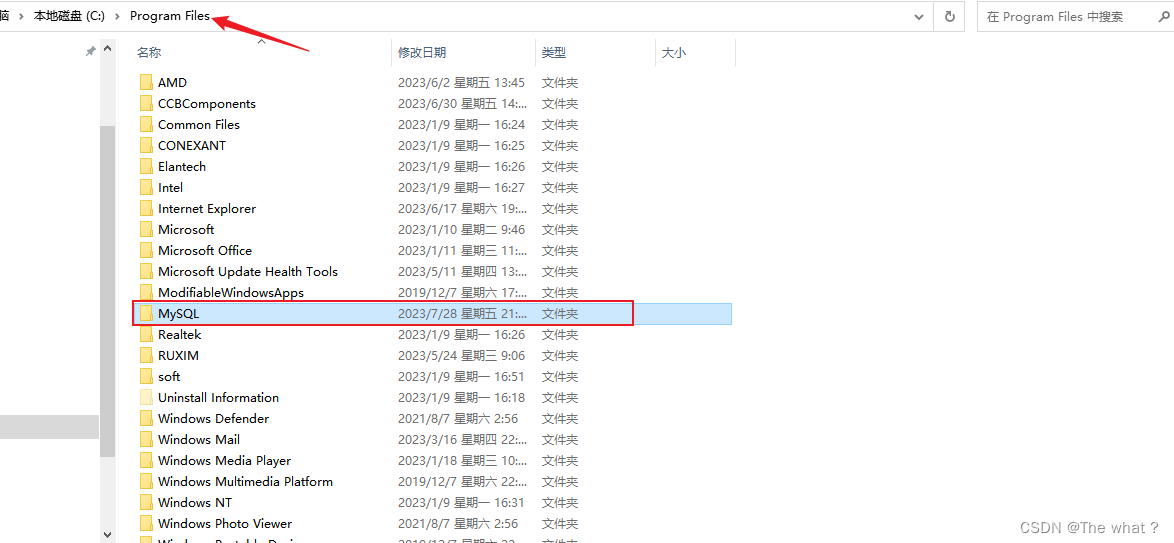Click the navigation pane scrollbar up arrow

click(107, 50)
